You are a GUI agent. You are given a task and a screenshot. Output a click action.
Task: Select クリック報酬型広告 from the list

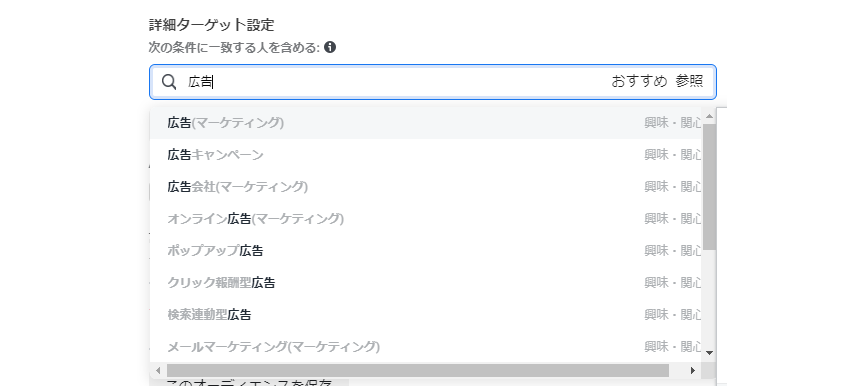click(426, 283)
